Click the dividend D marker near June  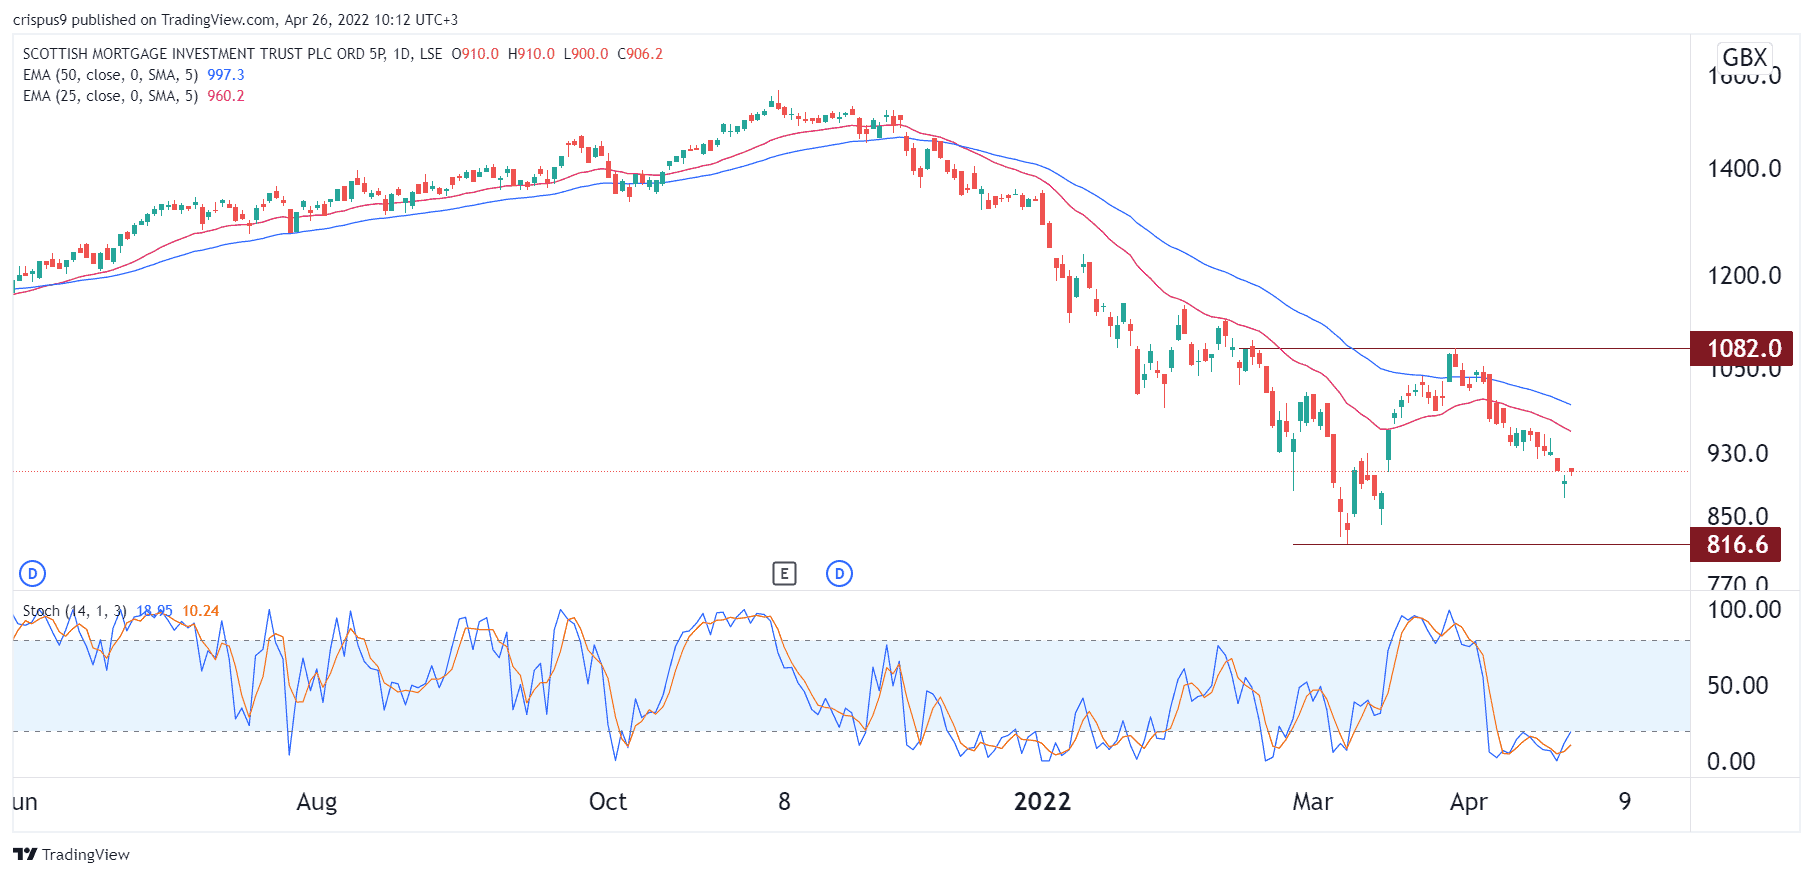(33, 574)
